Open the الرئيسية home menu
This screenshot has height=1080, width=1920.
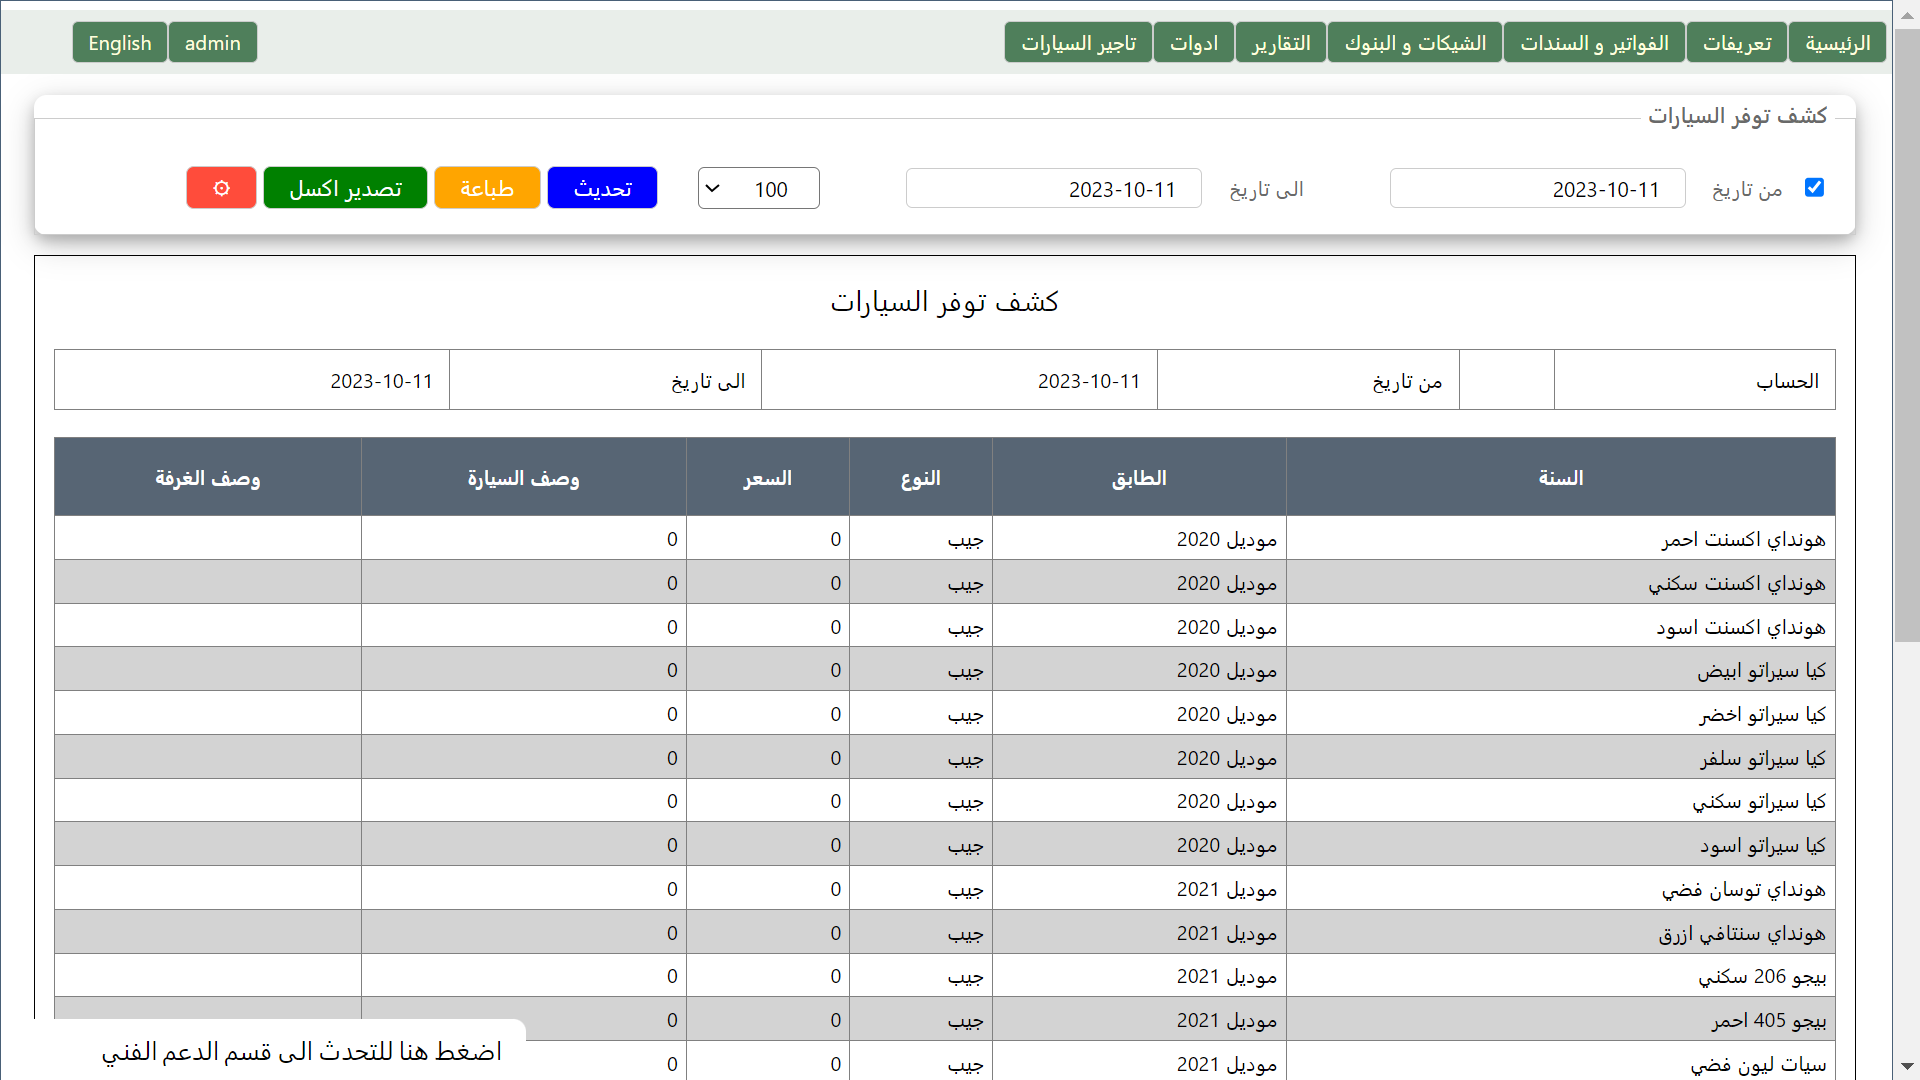click(x=1837, y=43)
